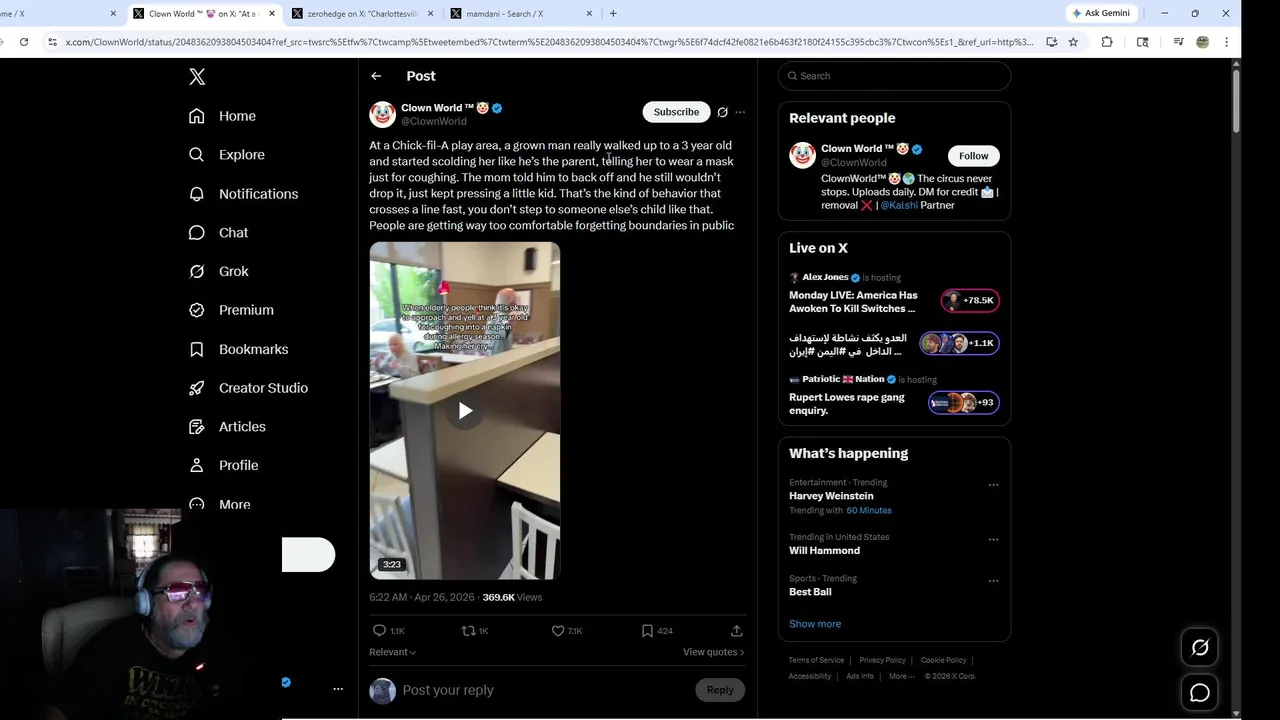Image resolution: width=1280 pixels, height=720 pixels.
Task: Click the @Kalshi partner link
Action: pyautogui.click(x=899, y=205)
